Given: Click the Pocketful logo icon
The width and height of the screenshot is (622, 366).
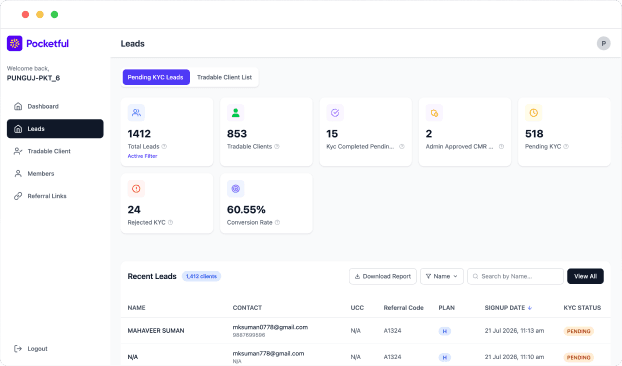Looking at the screenshot, I should 15,43.
